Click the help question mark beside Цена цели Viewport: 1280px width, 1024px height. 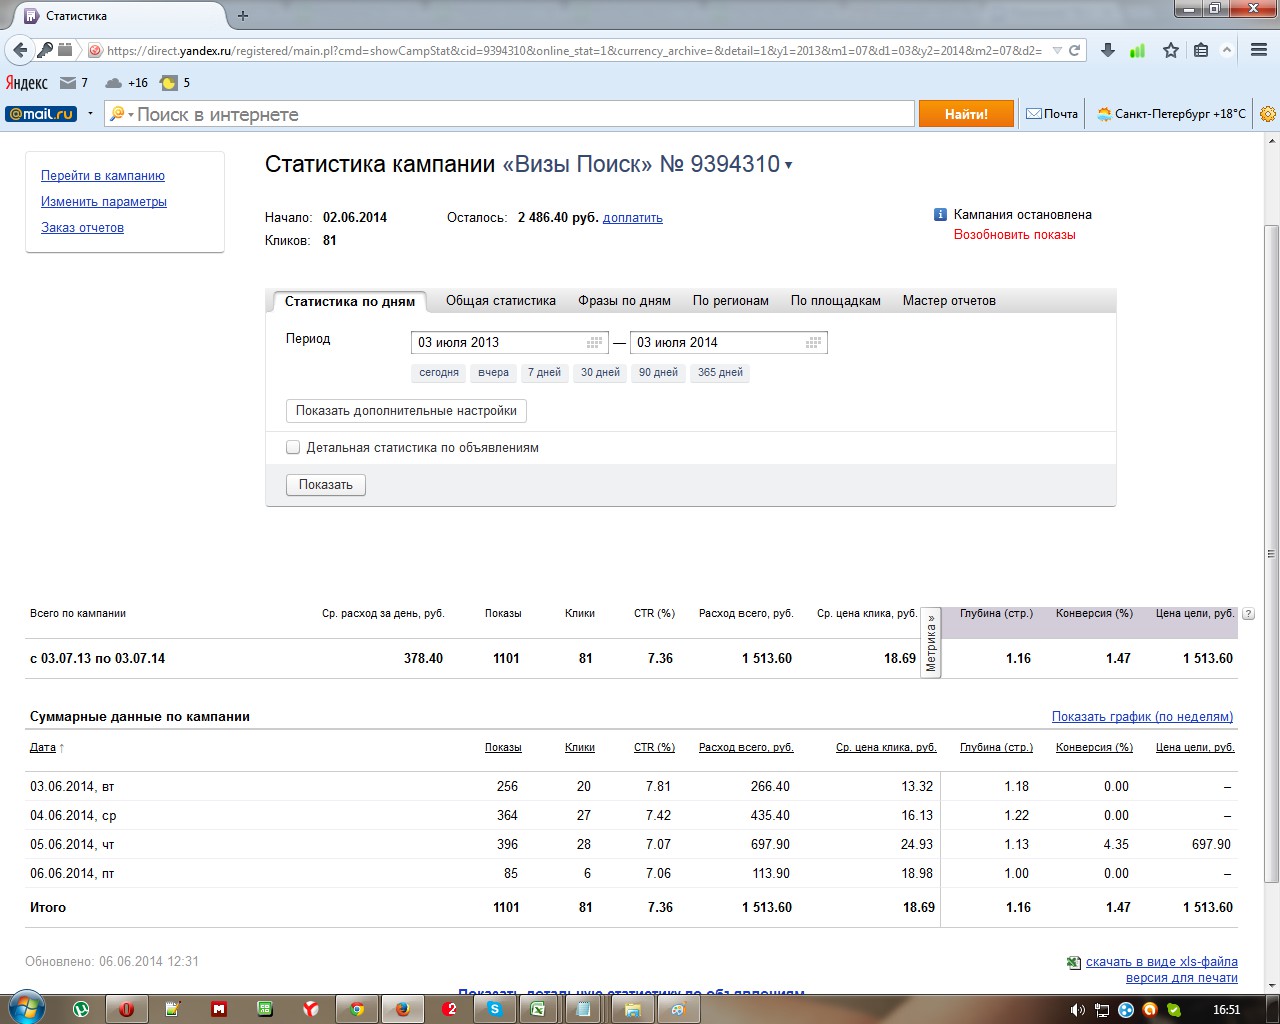tap(1247, 614)
